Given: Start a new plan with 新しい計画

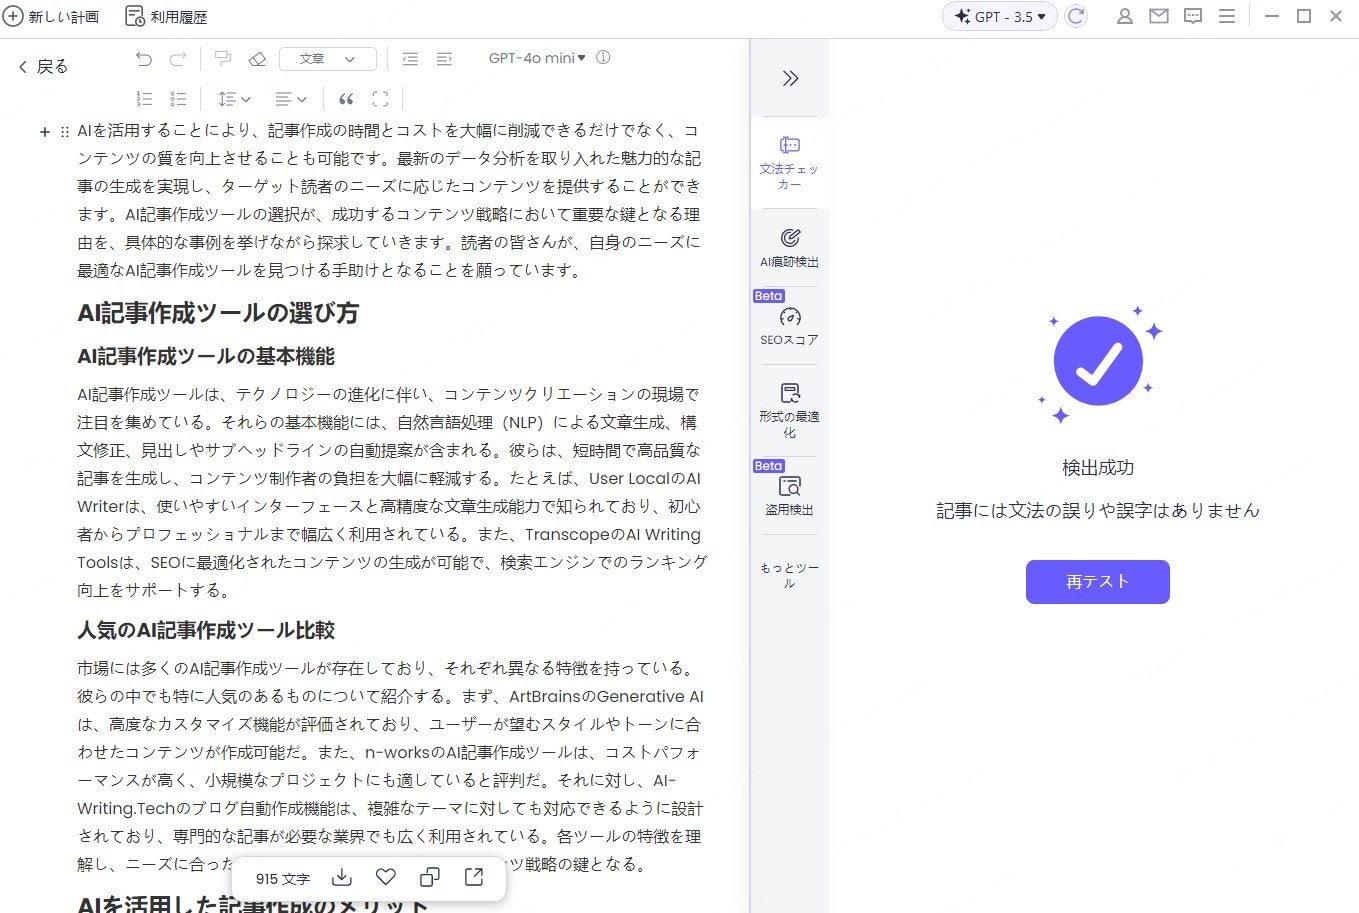Looking at the screenshot, I should (x=51, y=17).
